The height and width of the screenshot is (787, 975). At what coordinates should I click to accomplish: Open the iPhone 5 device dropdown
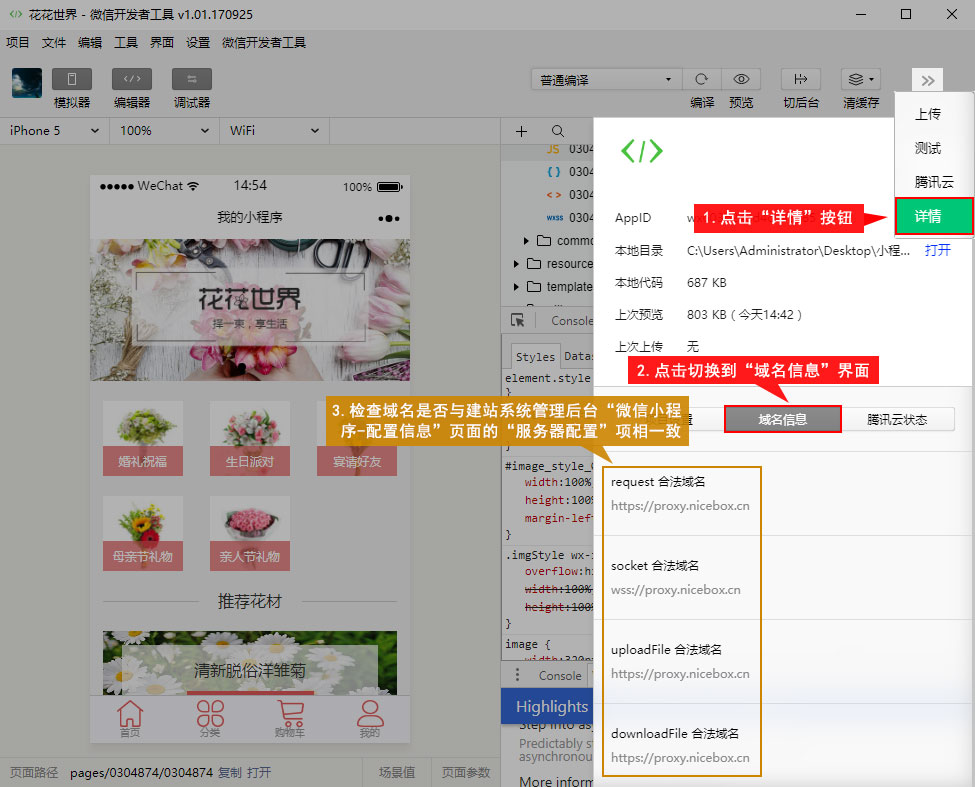54,131
